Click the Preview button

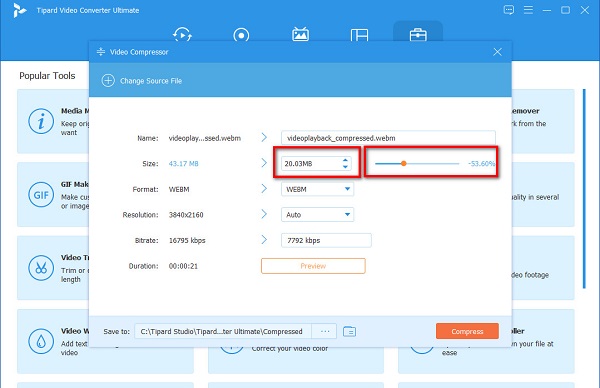coord(313,266)
